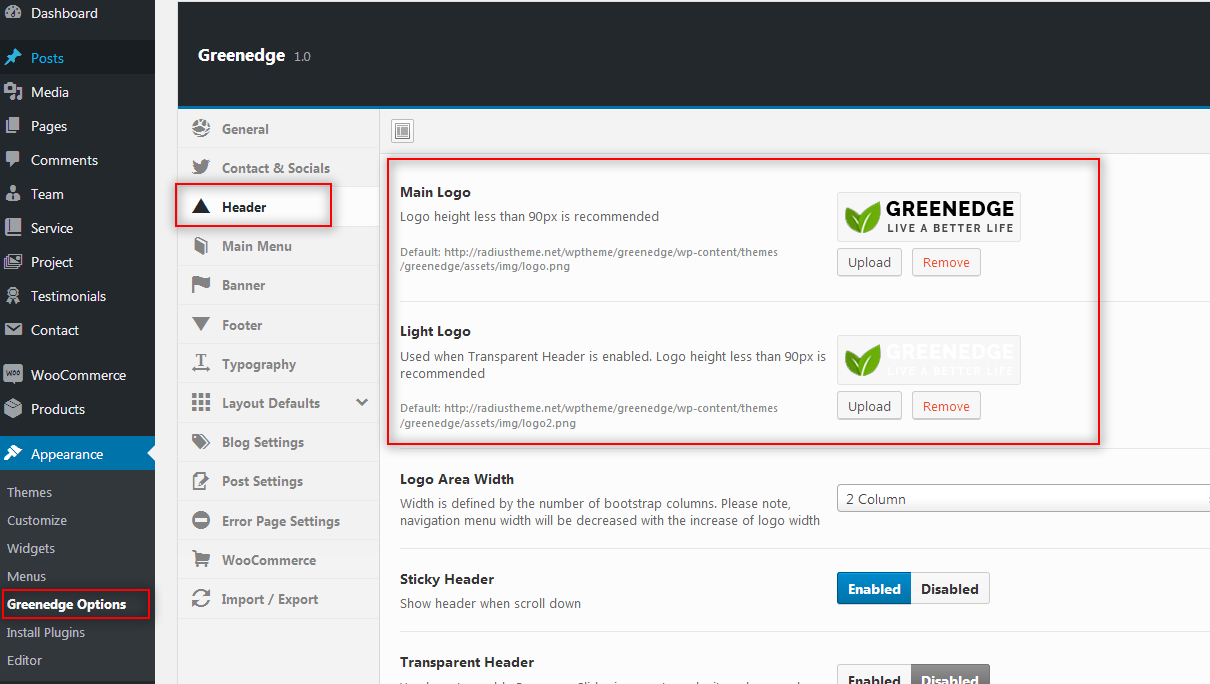The width and height of the screenshot is (1210, 684).
Task: Click the Post Settings edit icon
Action: coord(201,481)
